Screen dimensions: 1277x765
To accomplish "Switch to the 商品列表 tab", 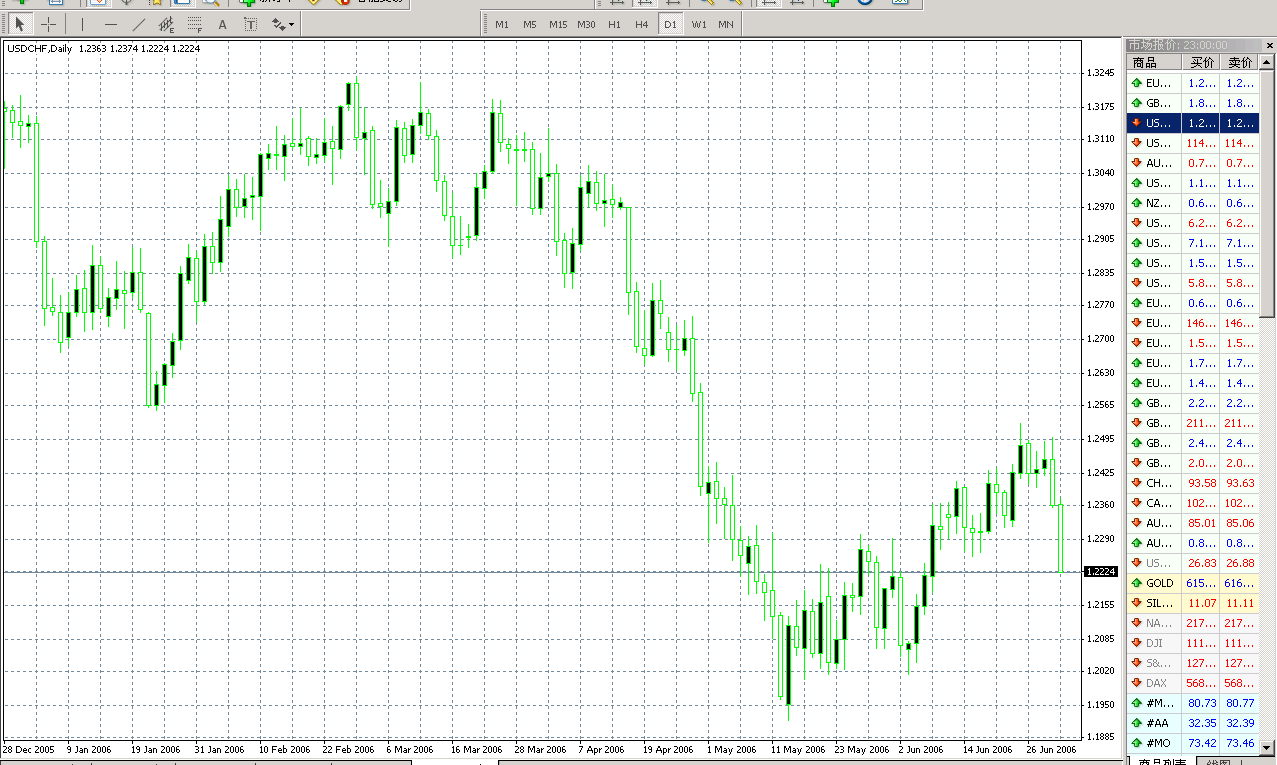I will tap(1163, 760).
